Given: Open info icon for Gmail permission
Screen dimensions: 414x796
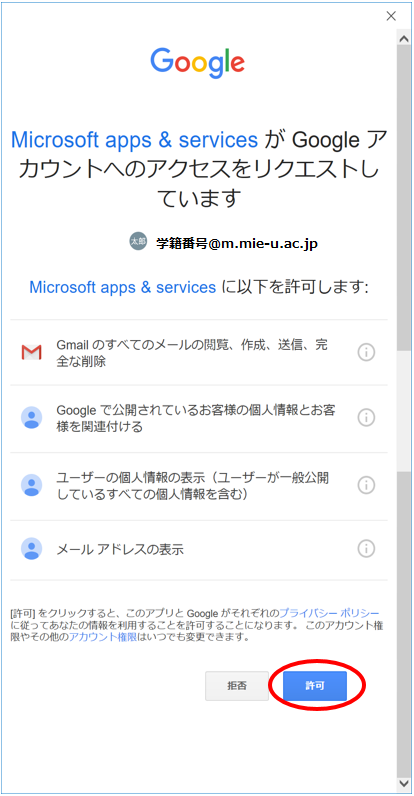Looking at the screenshot, I should 366,352.
